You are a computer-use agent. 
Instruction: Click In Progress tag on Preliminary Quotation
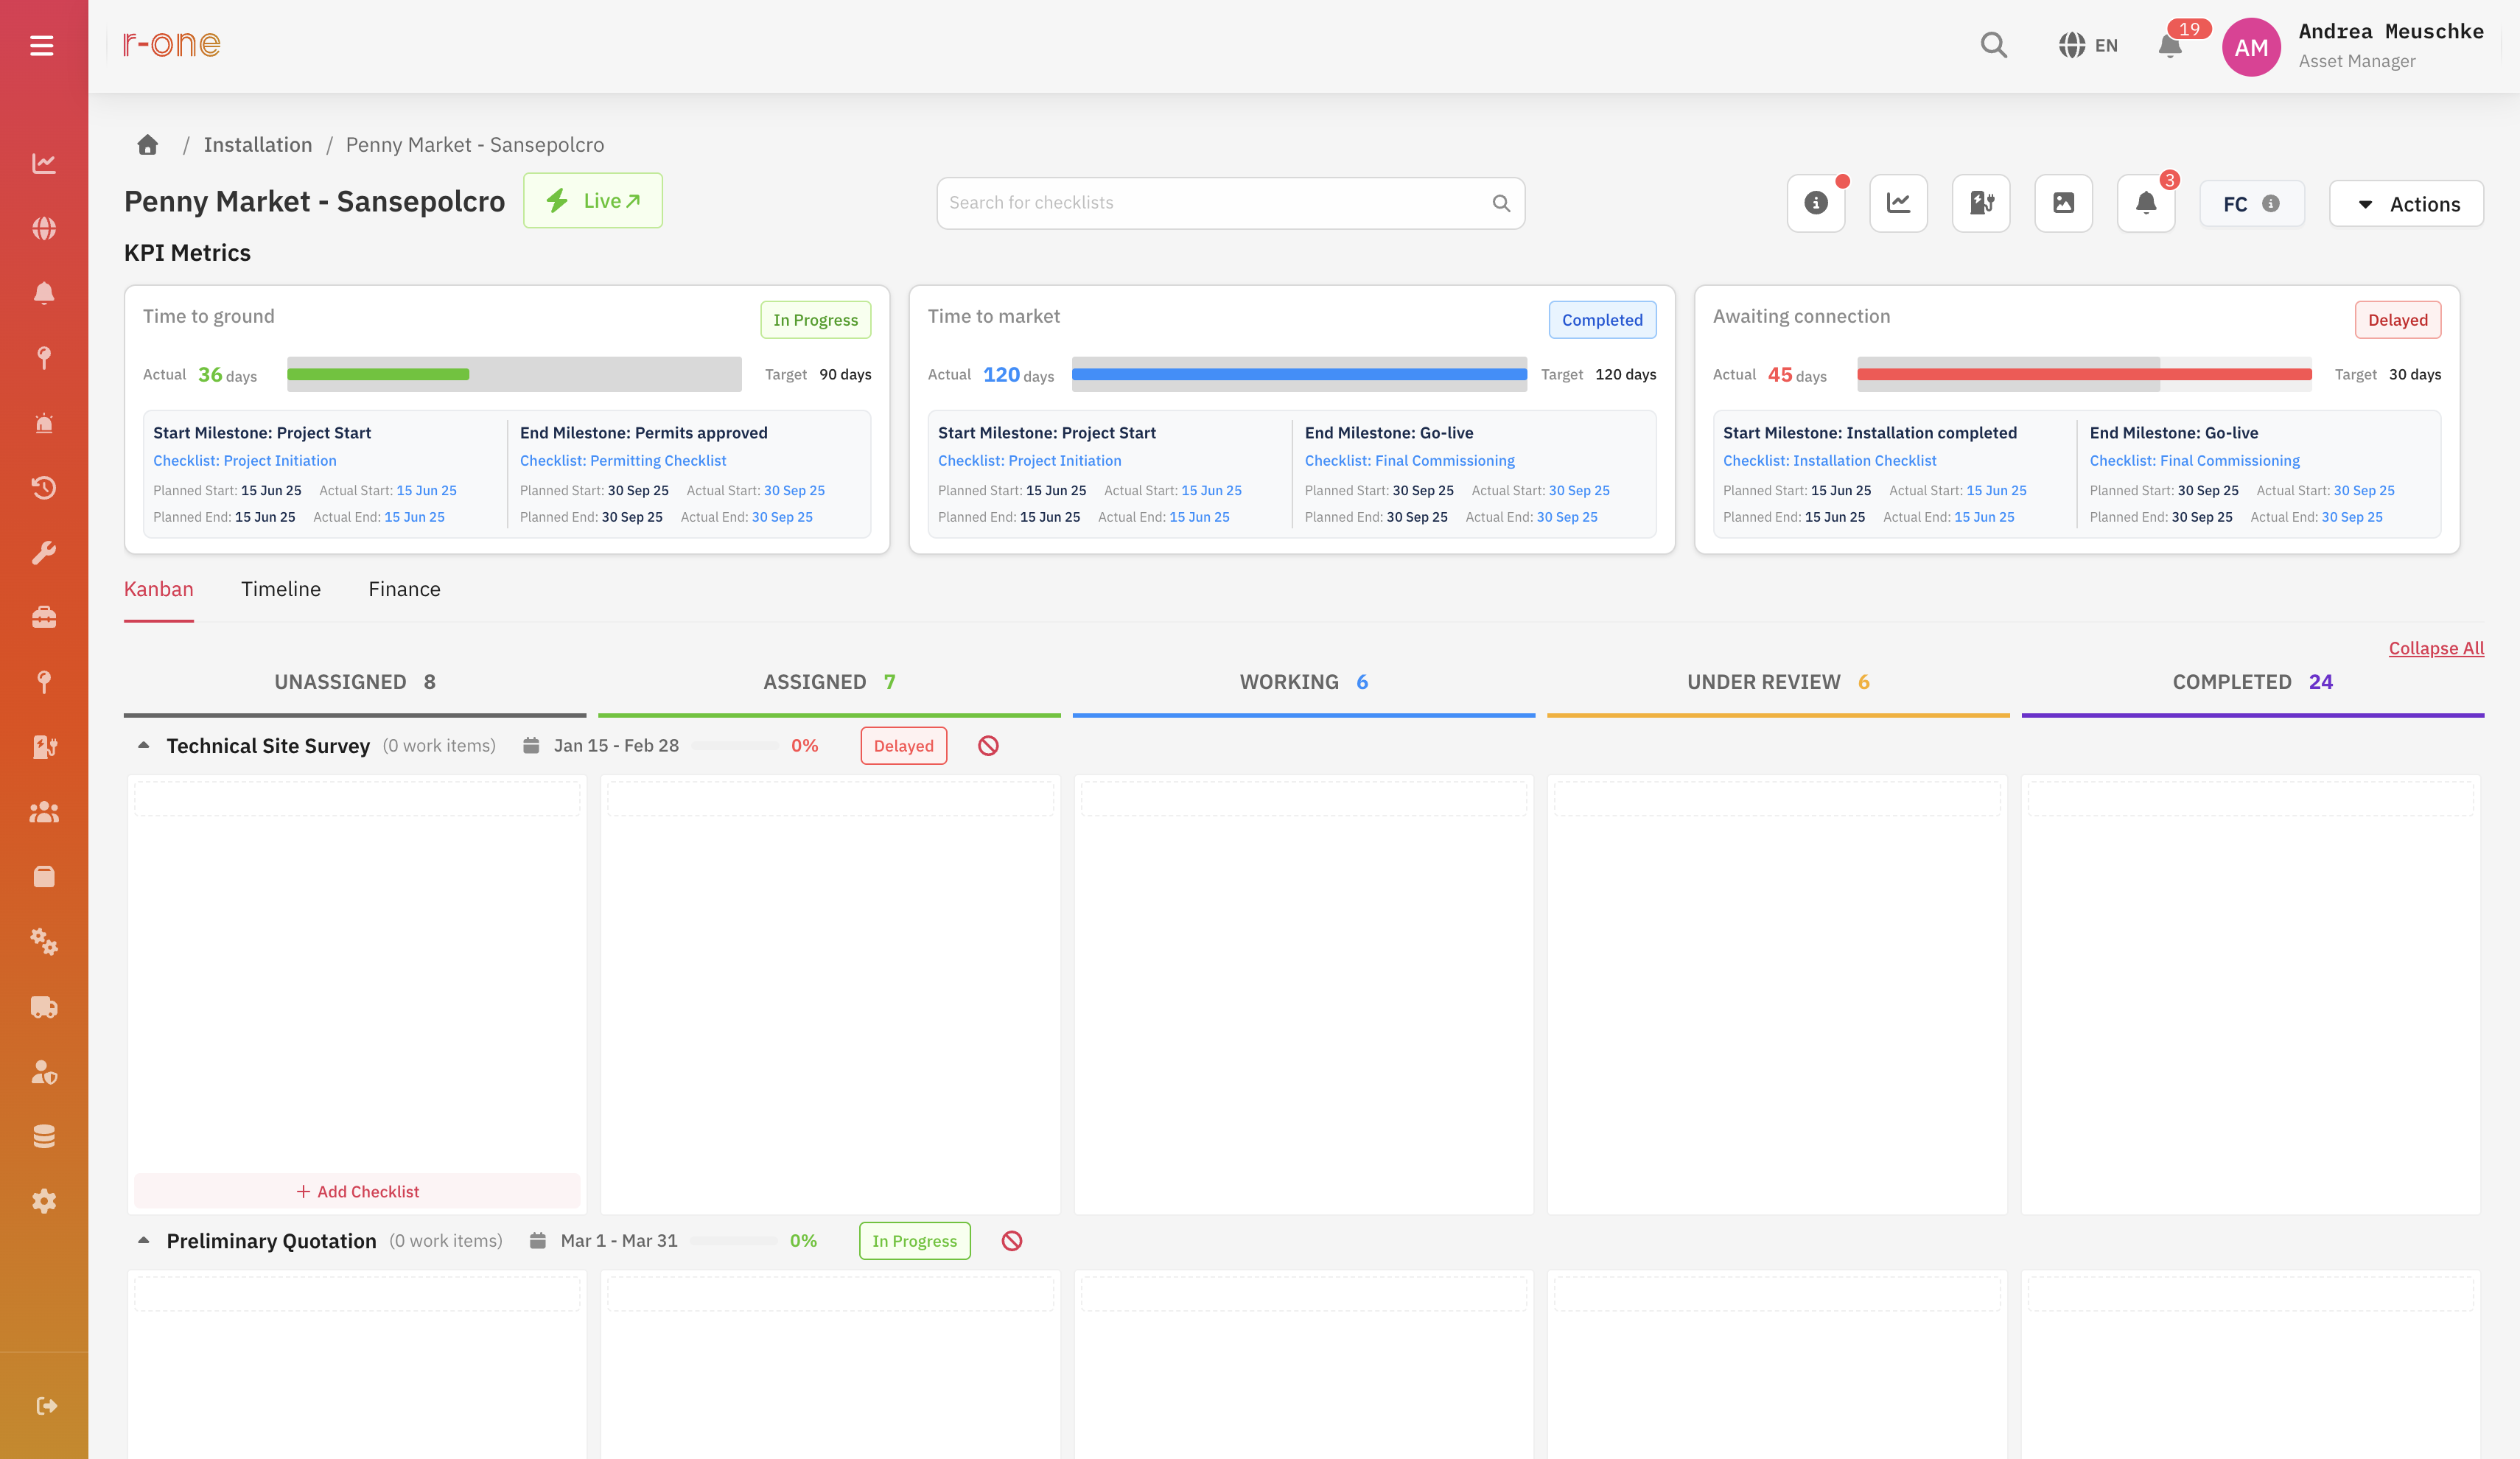(x=914, y=1241)
